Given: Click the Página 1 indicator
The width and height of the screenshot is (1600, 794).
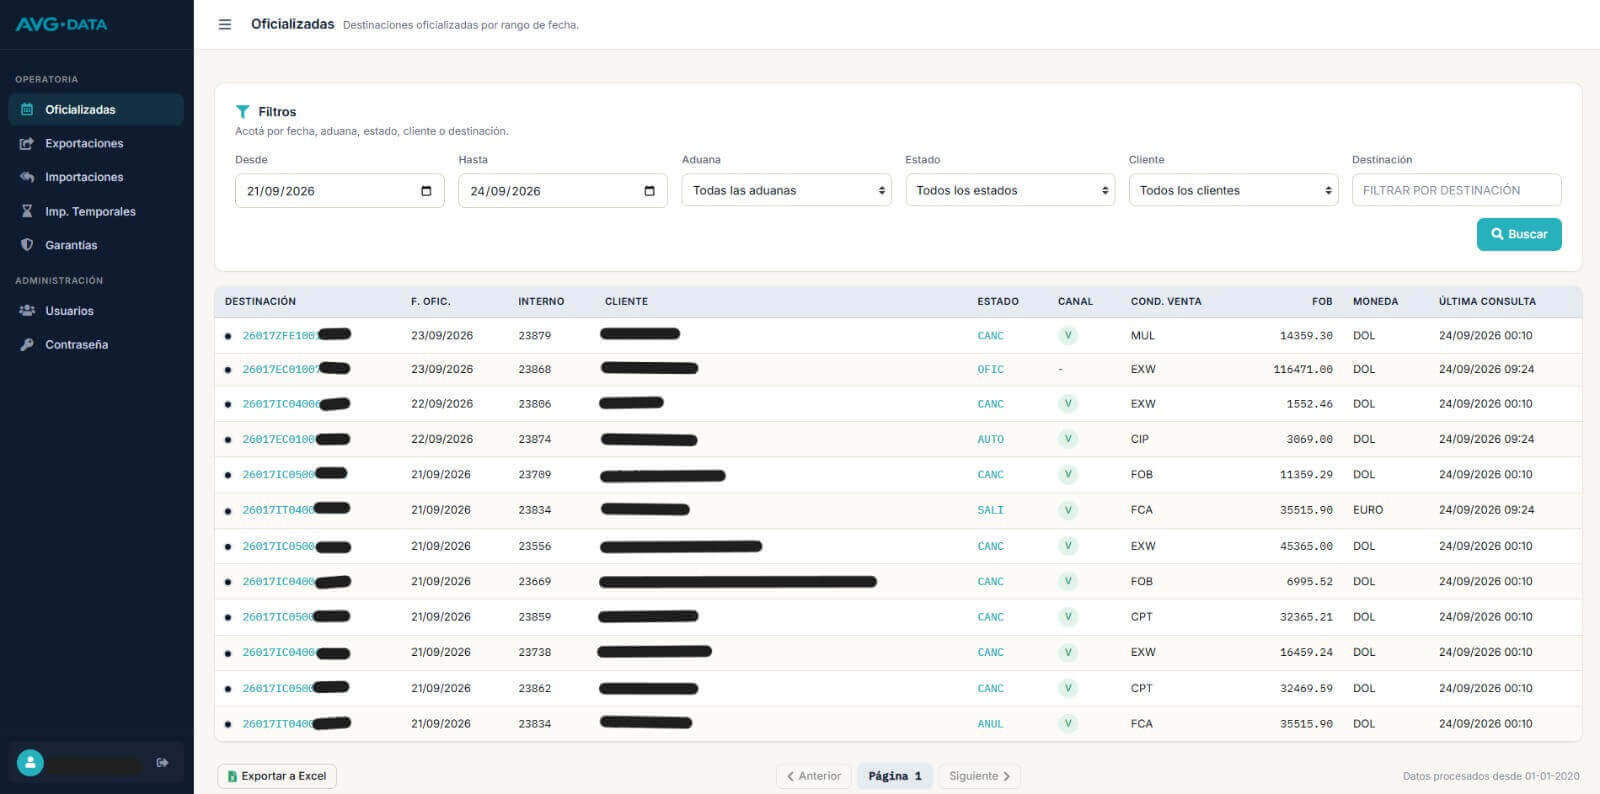Looking at the screenshot, I should [x=895, y=776].
